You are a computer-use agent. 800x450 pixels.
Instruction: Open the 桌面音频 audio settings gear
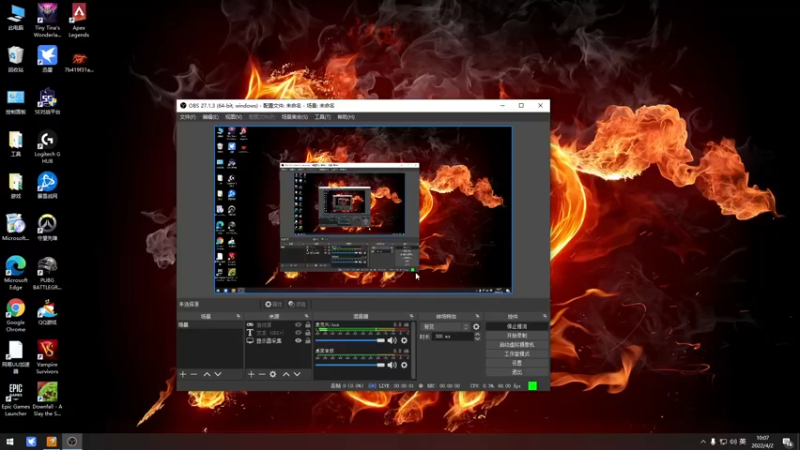click(404, 365)
